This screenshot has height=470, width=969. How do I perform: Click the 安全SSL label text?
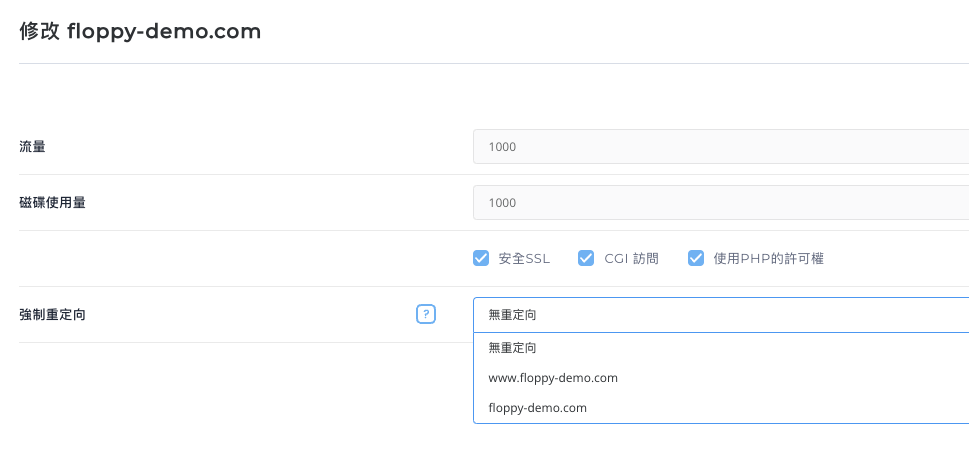point(524,258)
